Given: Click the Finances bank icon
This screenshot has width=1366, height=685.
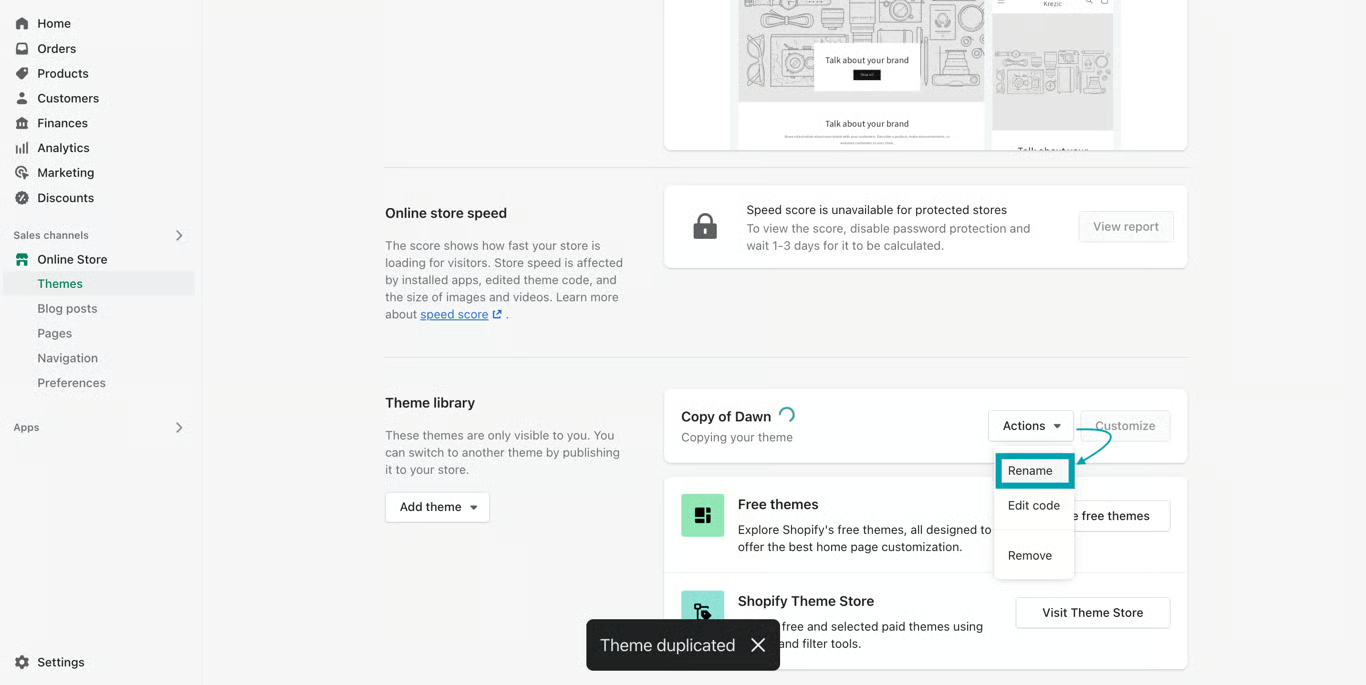Looking at the screenshot, I should [22, 123].
